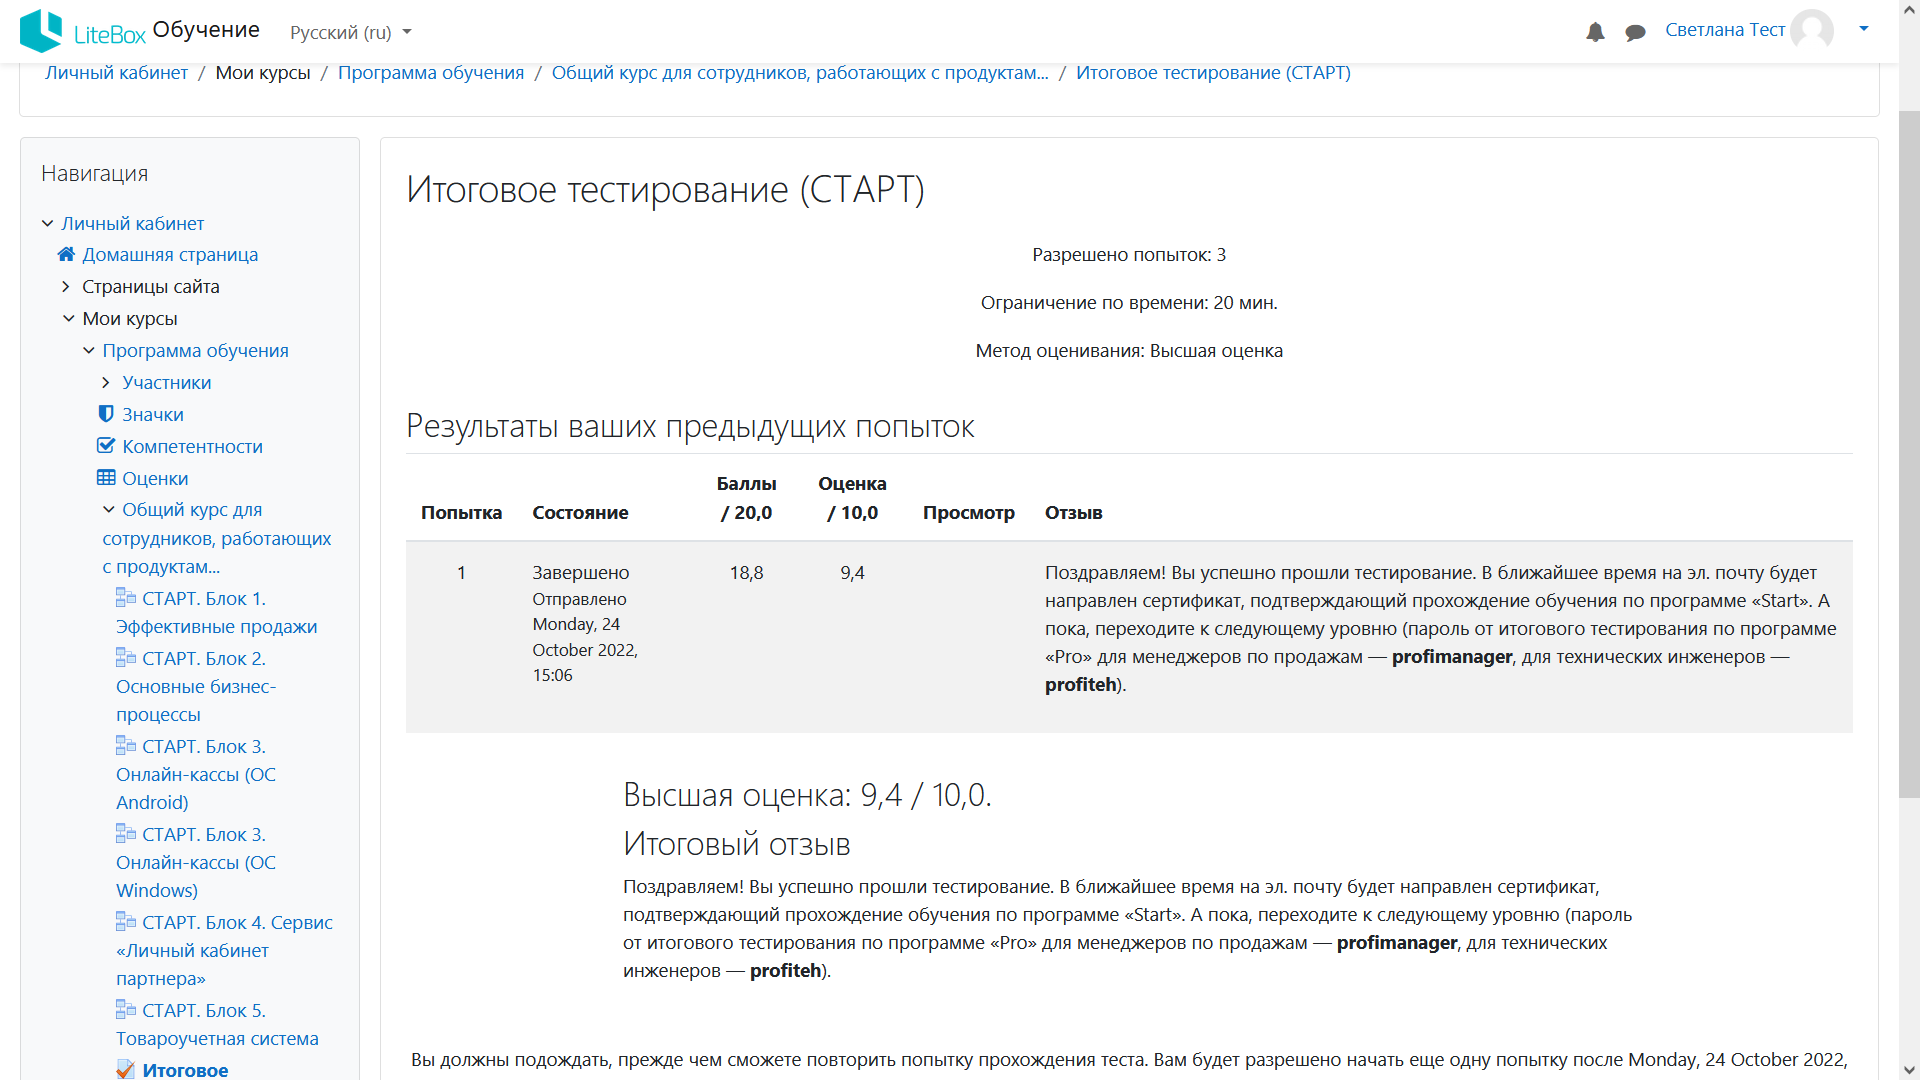Open СТАРТ. Блок 3. Онлайн-кассы (ОС Android)

point(196,774)
